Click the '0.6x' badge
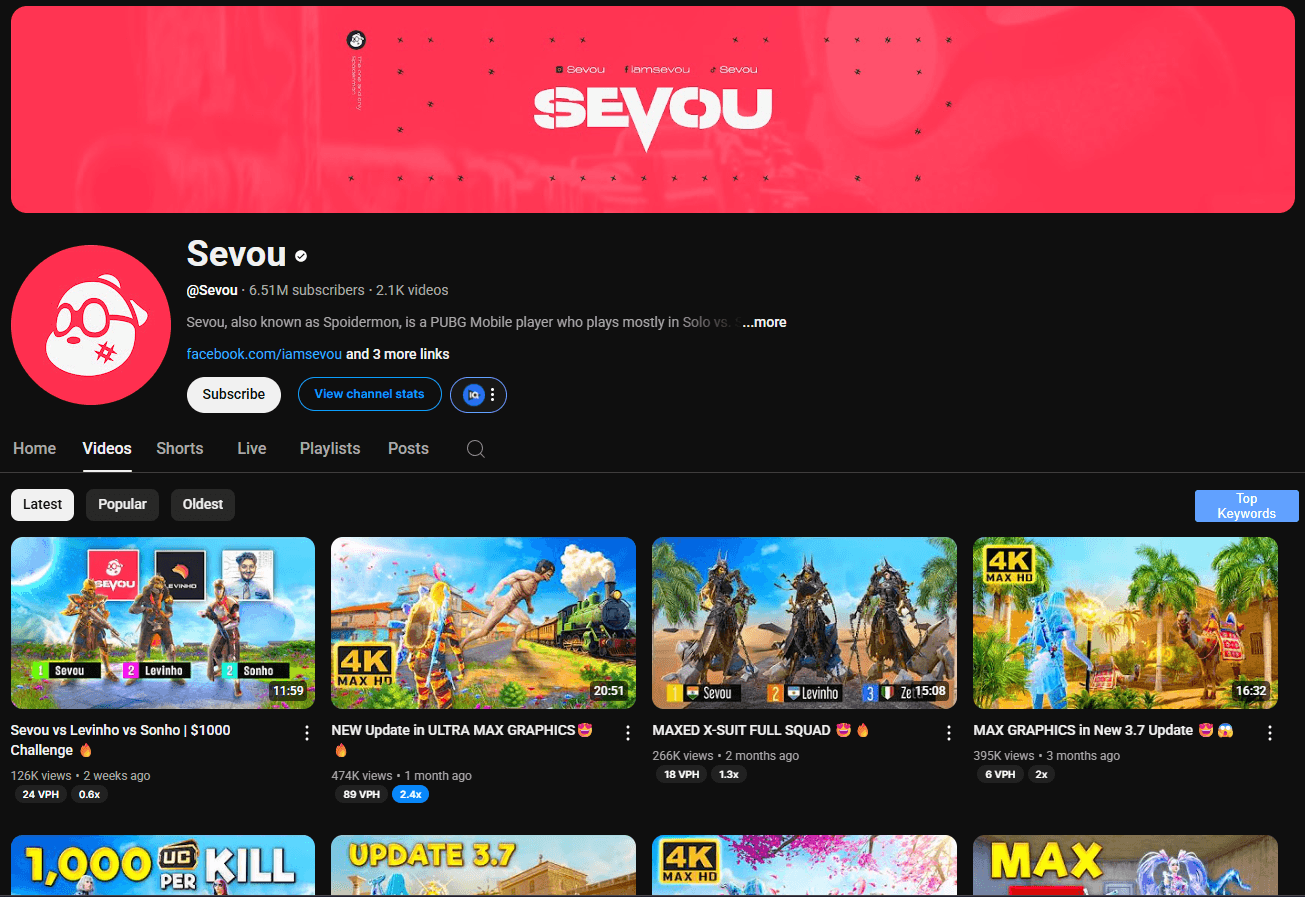This screenshot has height=897, width=1305. [x=90, y=794]
